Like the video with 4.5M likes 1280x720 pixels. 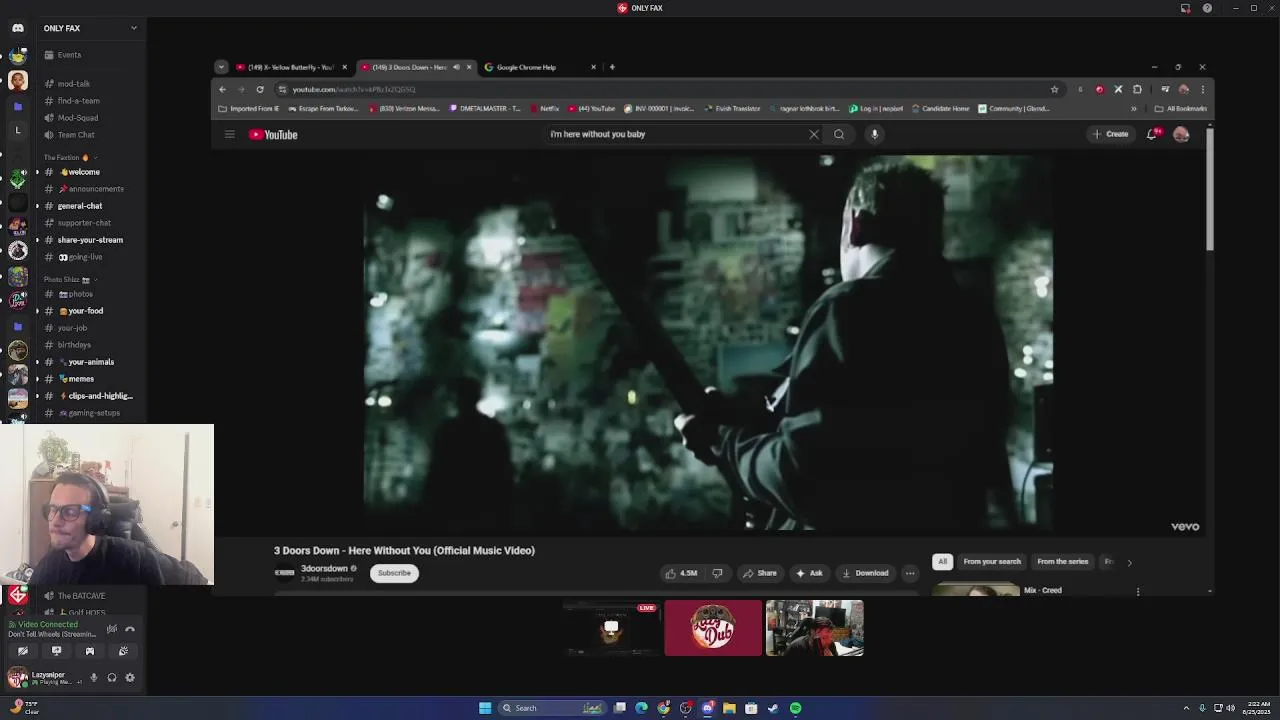click(681, 573)
